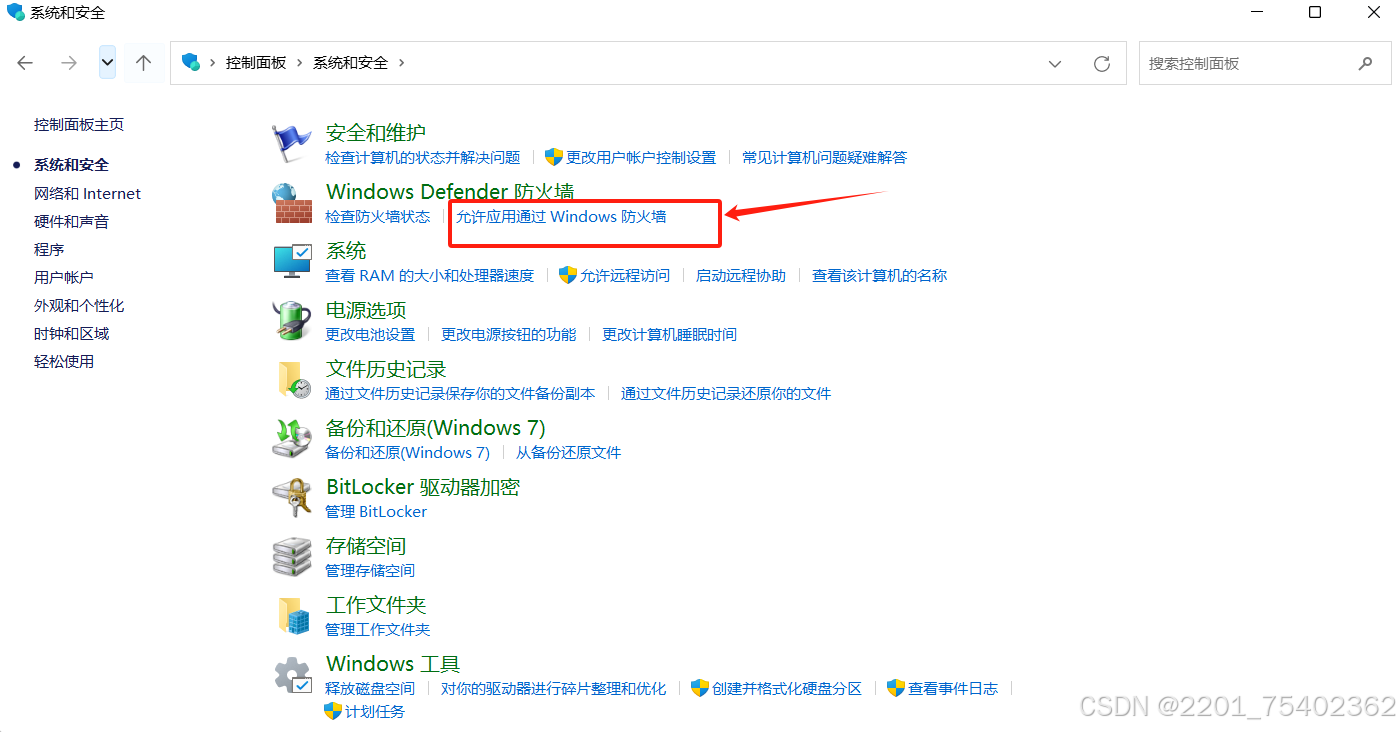Go forward with the right arrow button

tap(69, 63)
